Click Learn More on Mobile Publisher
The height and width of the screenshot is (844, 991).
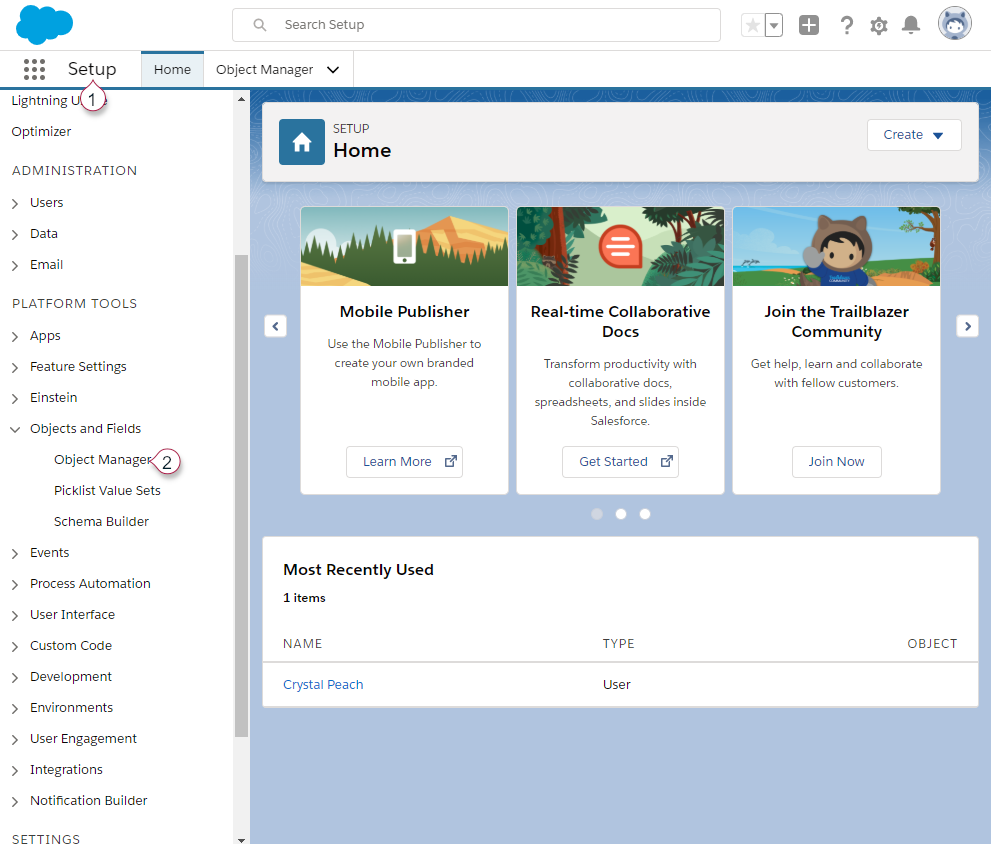pyautogui.click(x=404, y=462)
